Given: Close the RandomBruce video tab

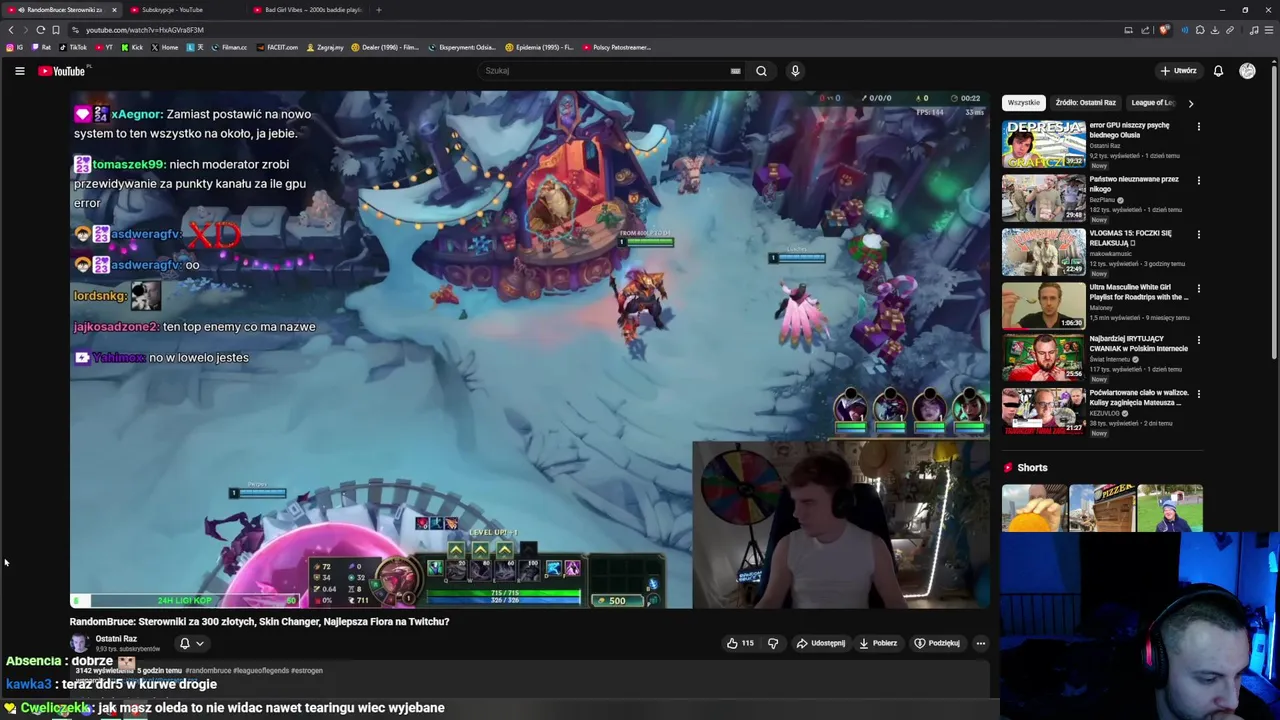Looking at the screenshot, I should pyautogui.click(x=114, y=10).
